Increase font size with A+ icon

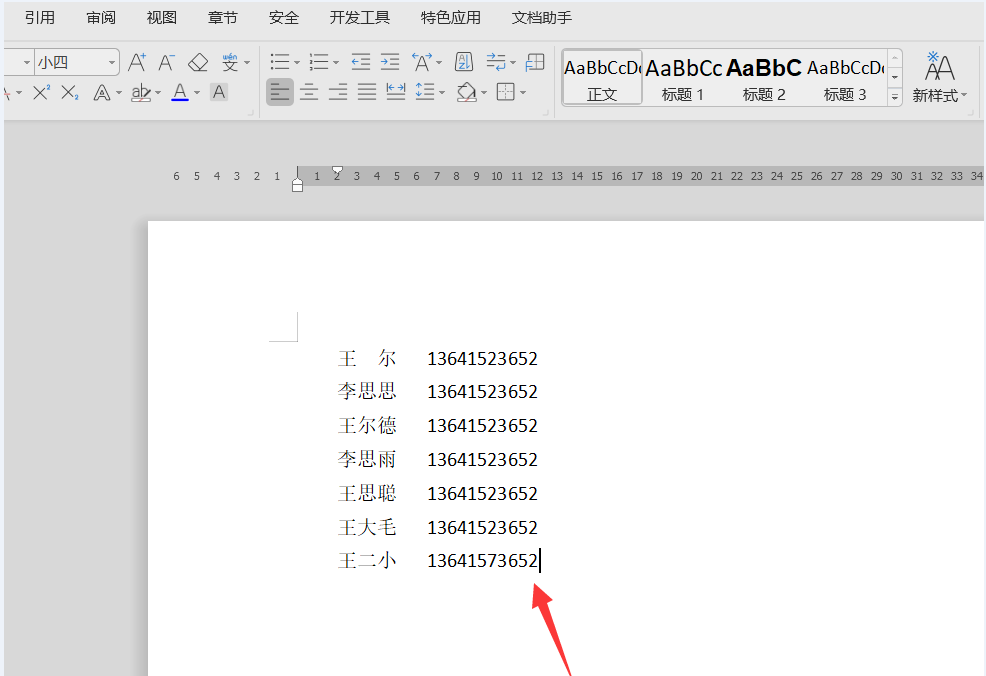coord(136,62)
